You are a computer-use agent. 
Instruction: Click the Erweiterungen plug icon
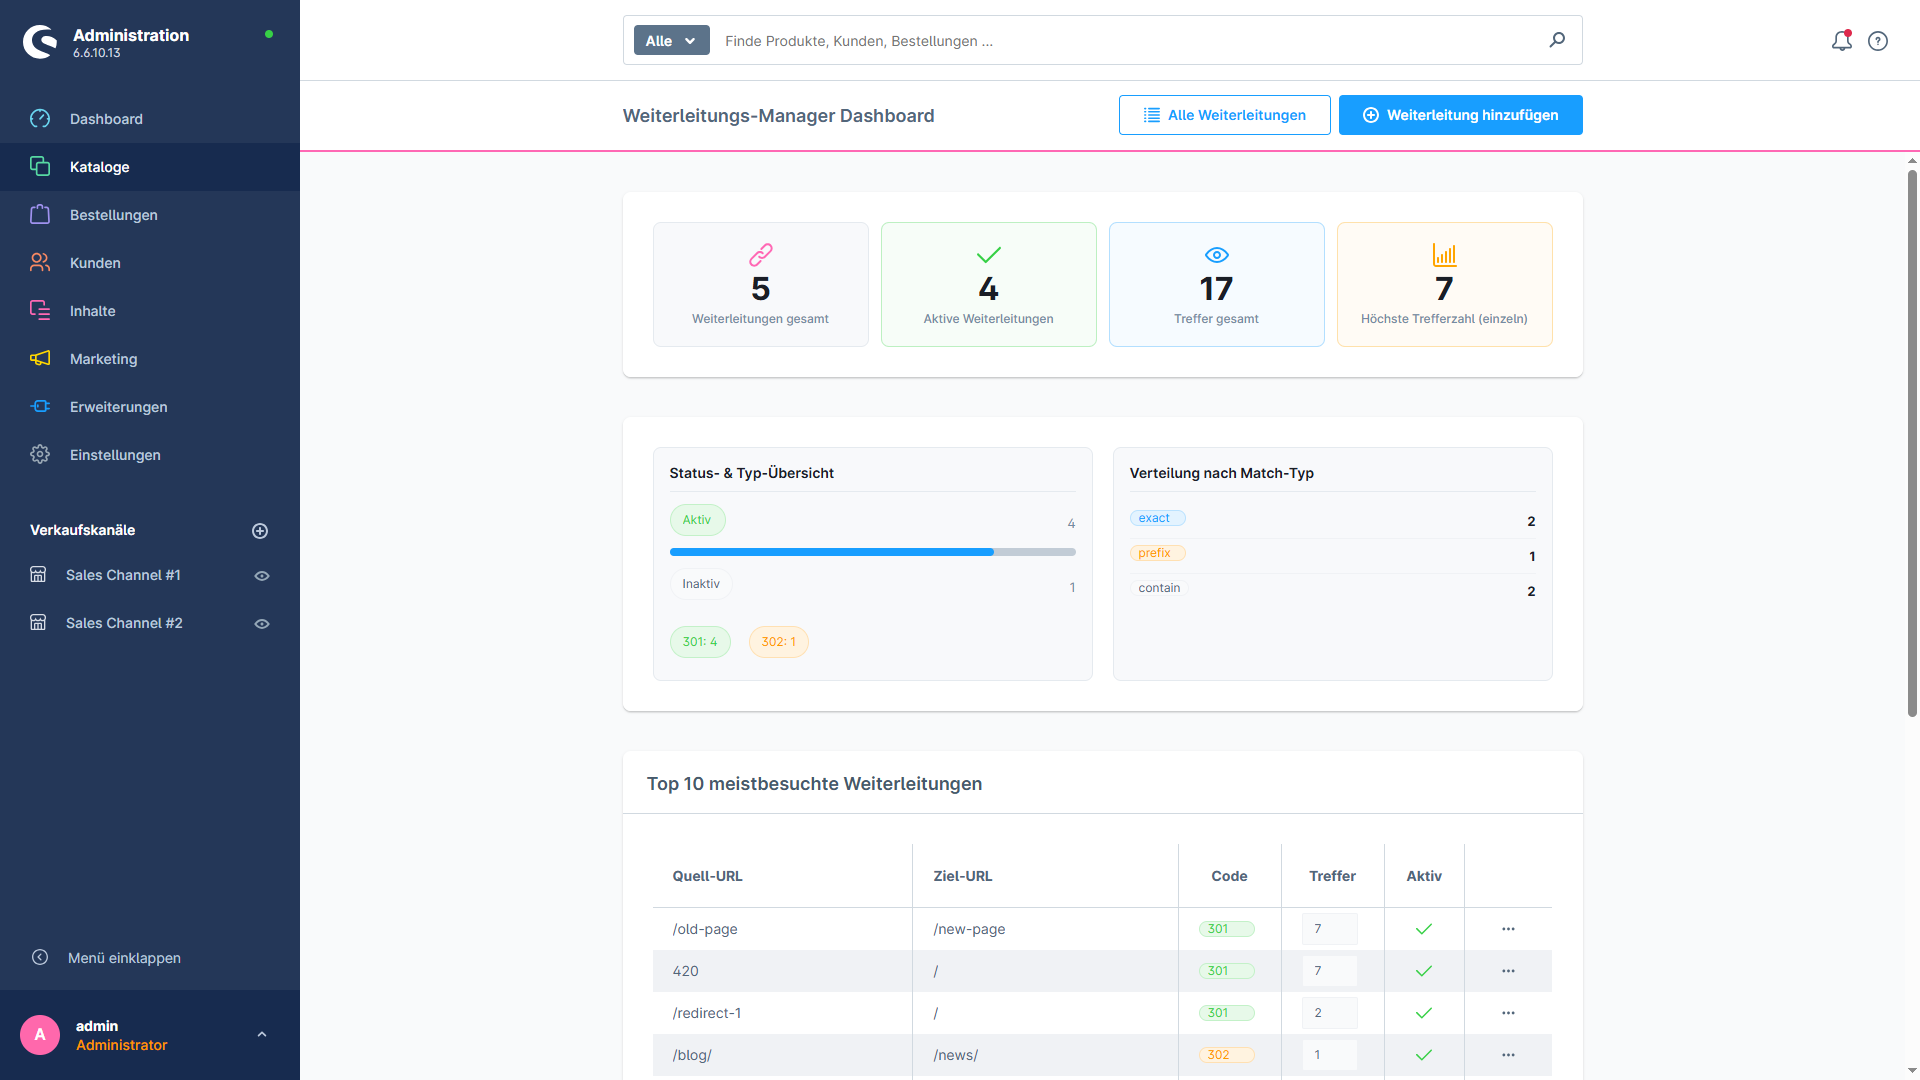point(40,407)
